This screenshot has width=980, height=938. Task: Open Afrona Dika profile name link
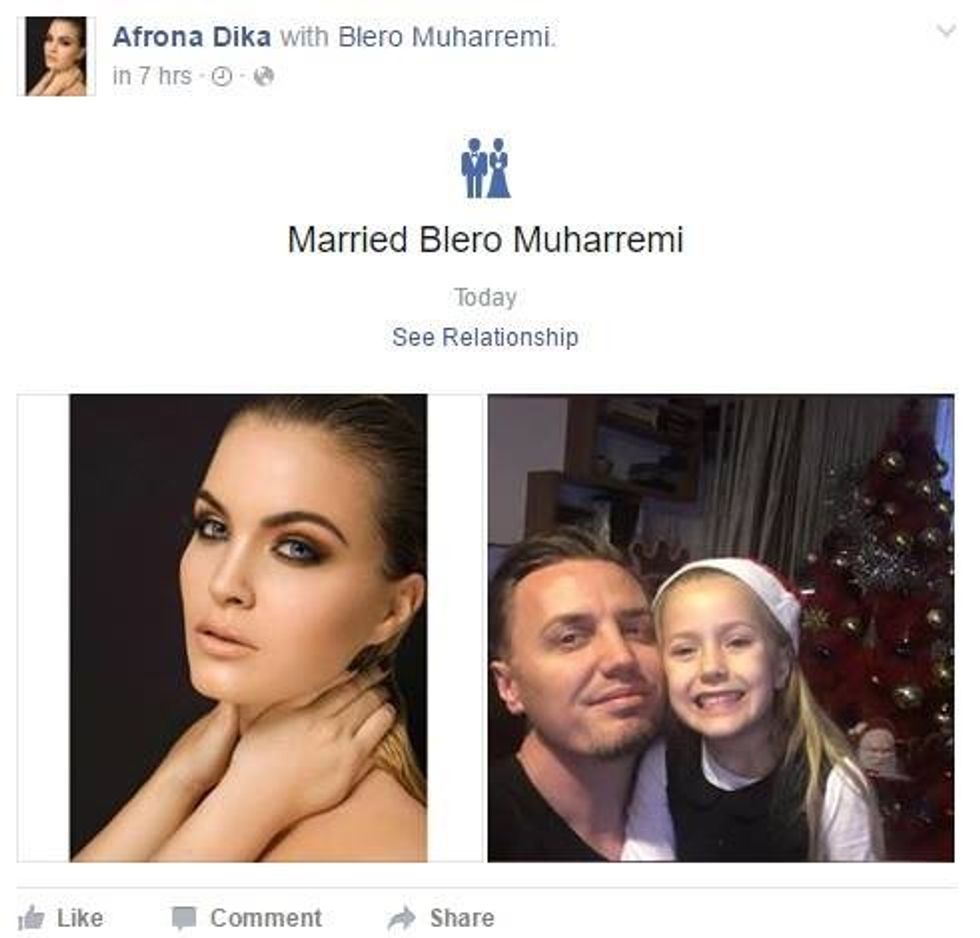[x=191, y=37]
